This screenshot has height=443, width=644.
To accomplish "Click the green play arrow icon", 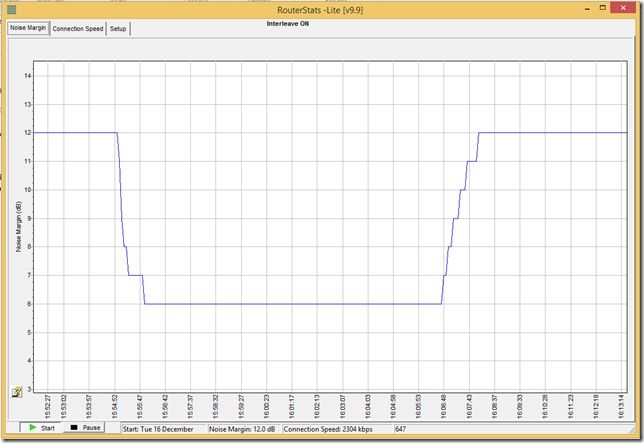I will [33, 427].
